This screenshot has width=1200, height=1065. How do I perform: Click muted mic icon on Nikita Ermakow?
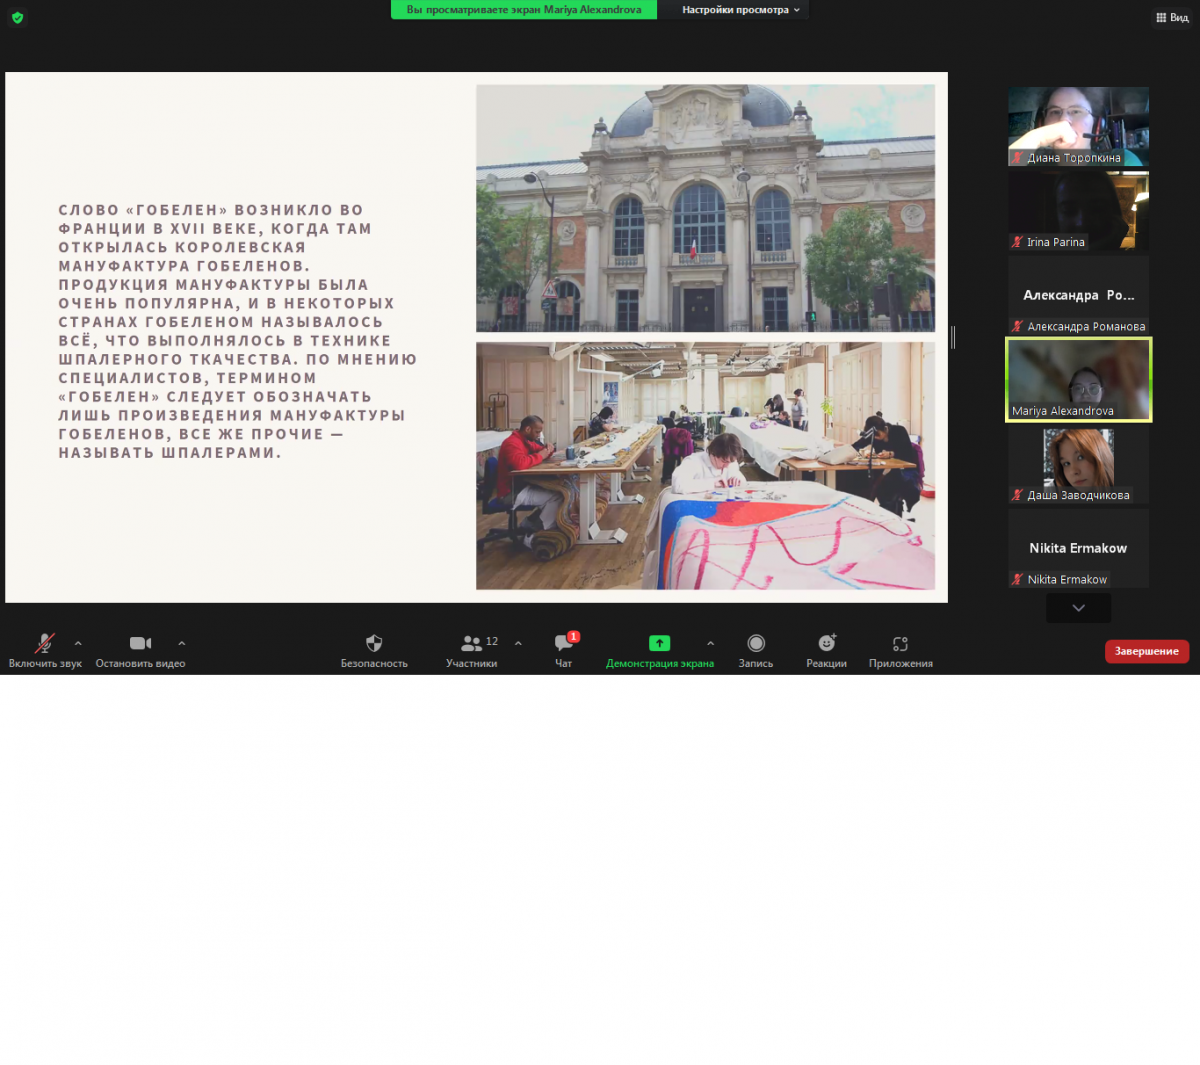pos(1017,579)
